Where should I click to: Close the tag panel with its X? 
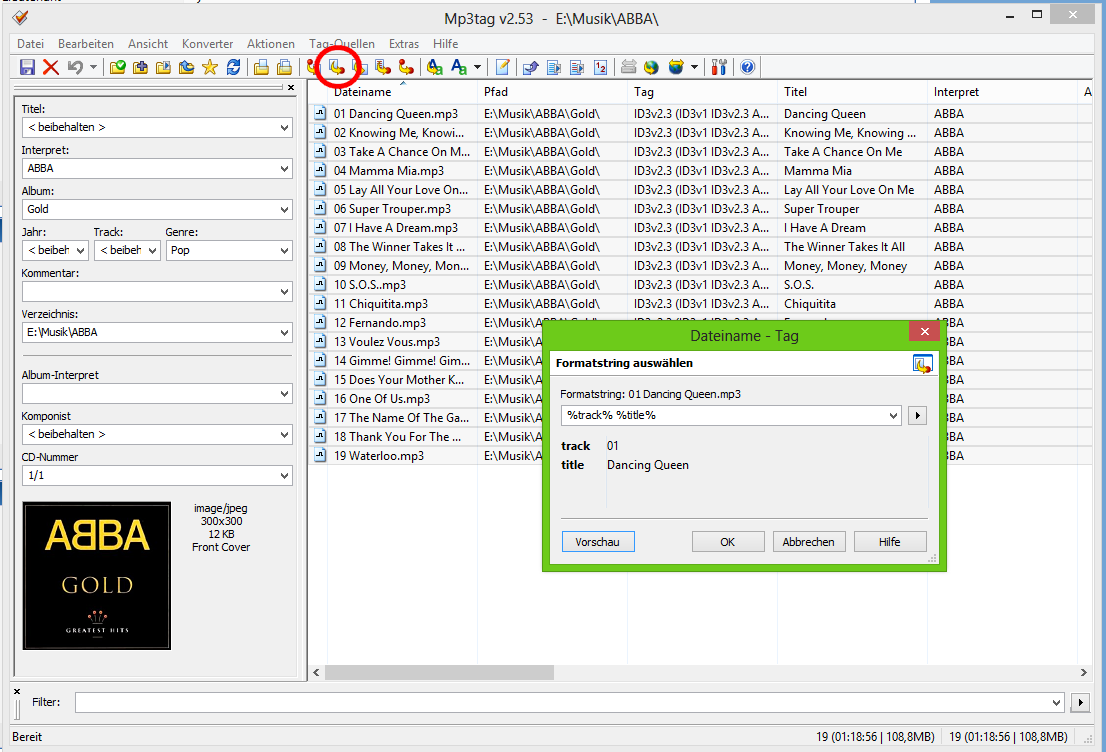[291, 87]
